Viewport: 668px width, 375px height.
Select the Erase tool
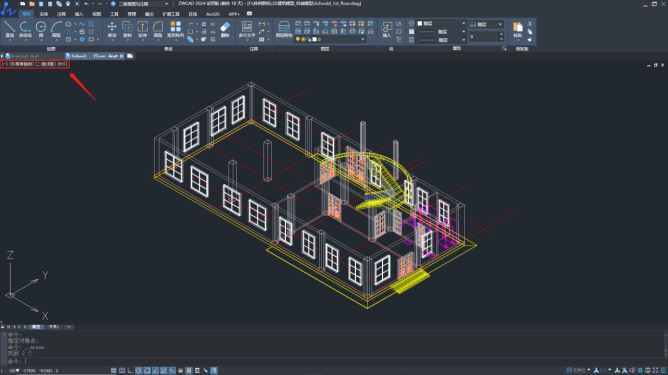coord(225,29)
